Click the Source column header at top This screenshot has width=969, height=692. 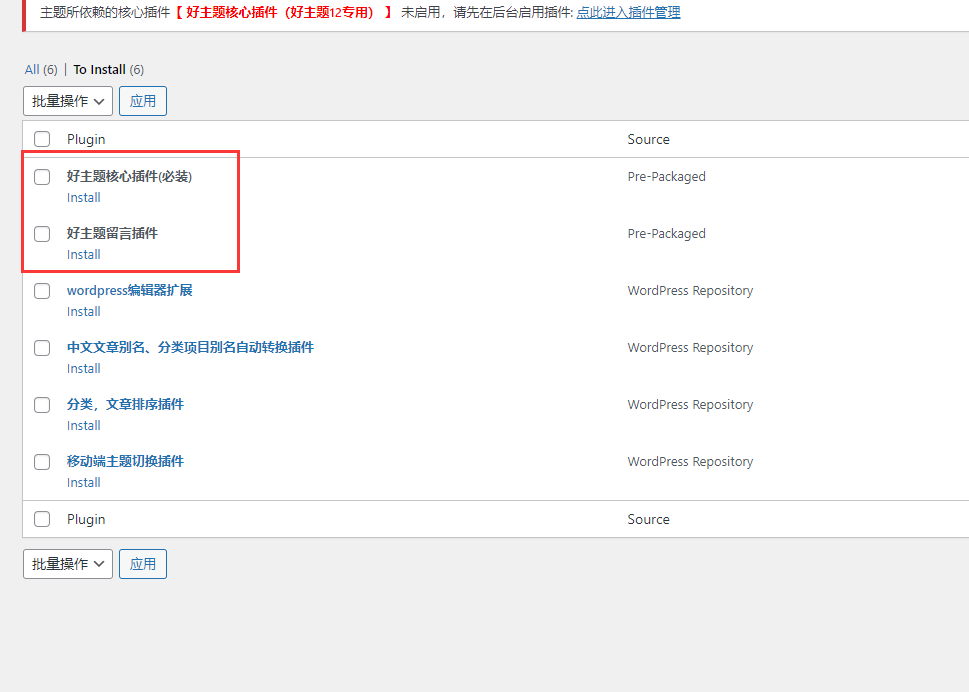[x=648, y=139]
